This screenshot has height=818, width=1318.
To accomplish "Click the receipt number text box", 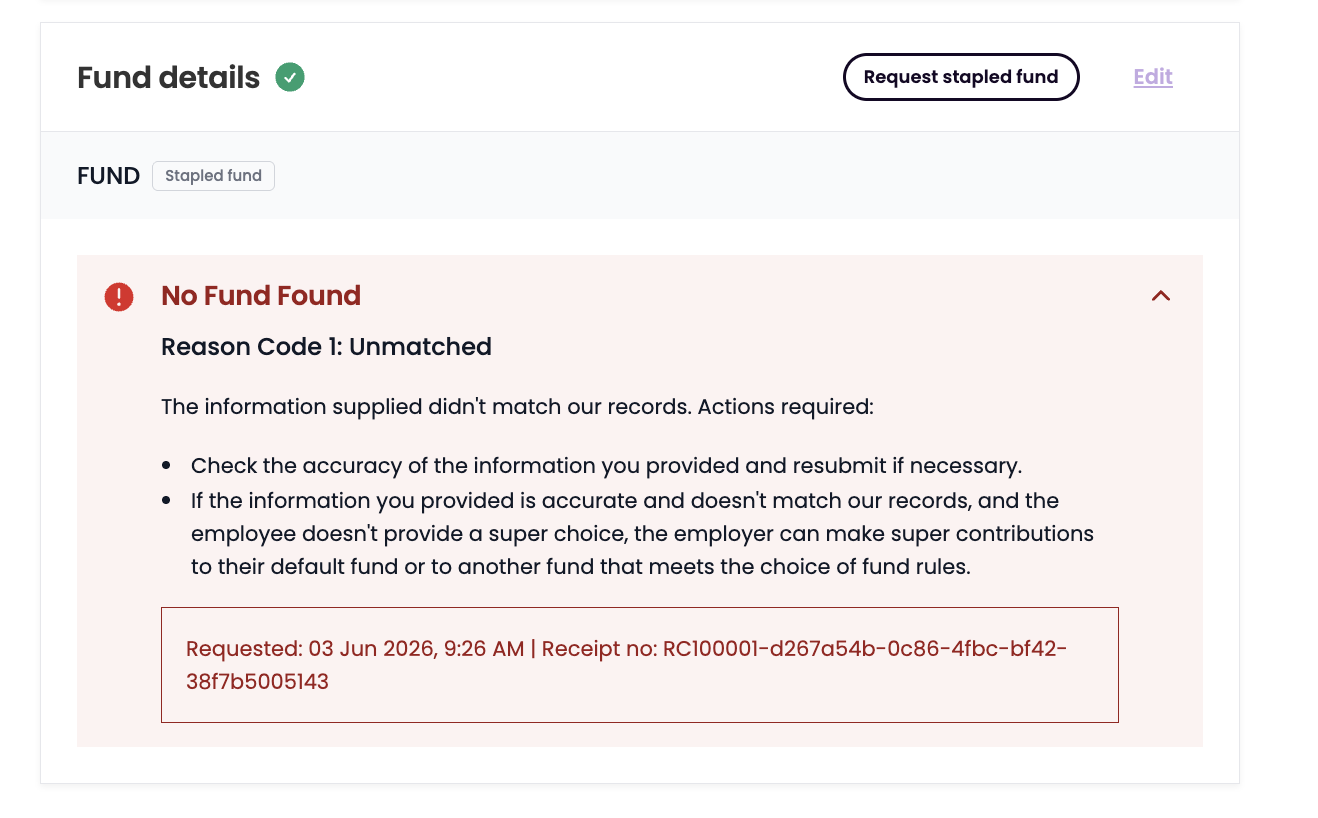I will click(640, 665).
